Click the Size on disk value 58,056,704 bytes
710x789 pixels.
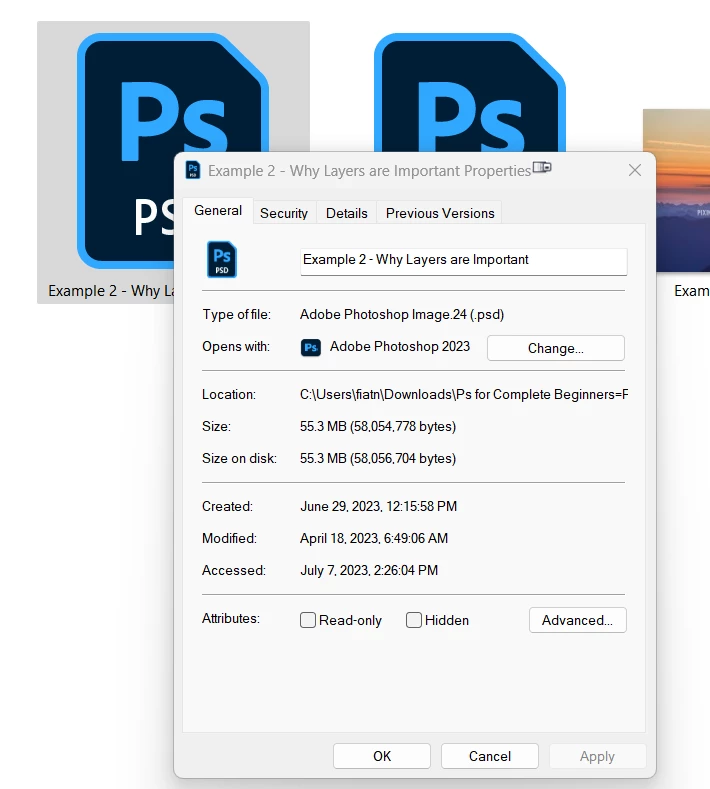(378, 458)
